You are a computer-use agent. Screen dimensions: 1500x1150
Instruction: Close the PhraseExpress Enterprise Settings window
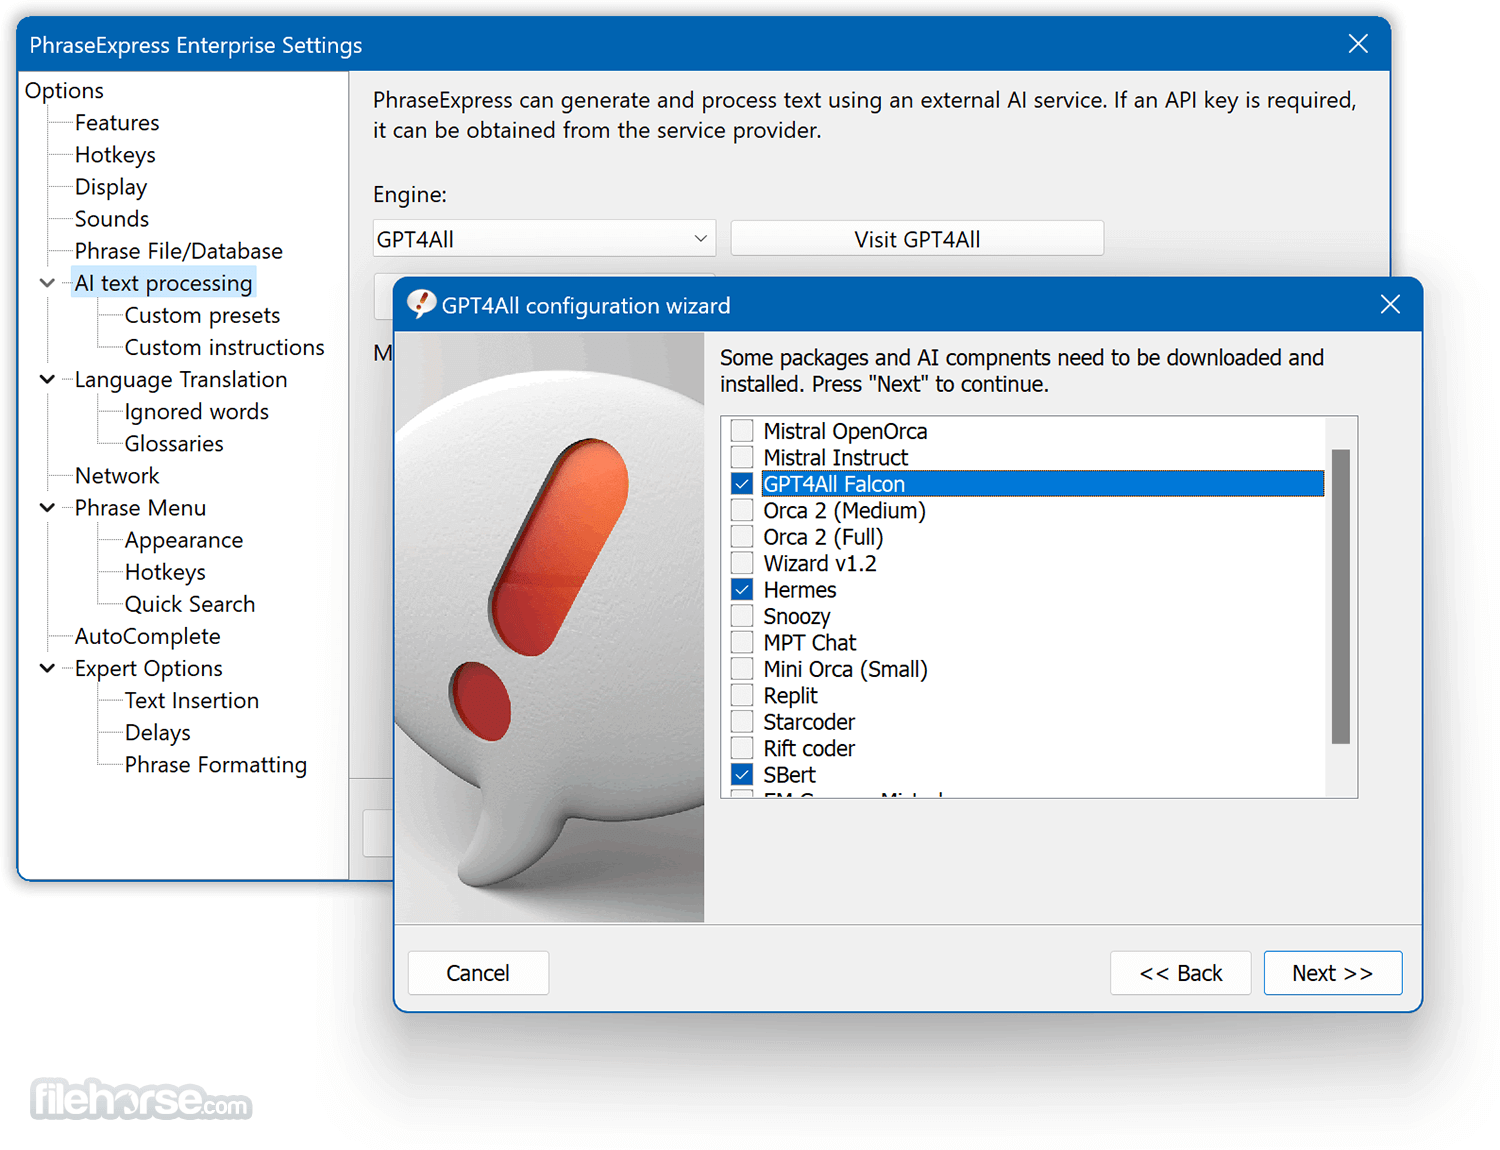[1358, 44]
